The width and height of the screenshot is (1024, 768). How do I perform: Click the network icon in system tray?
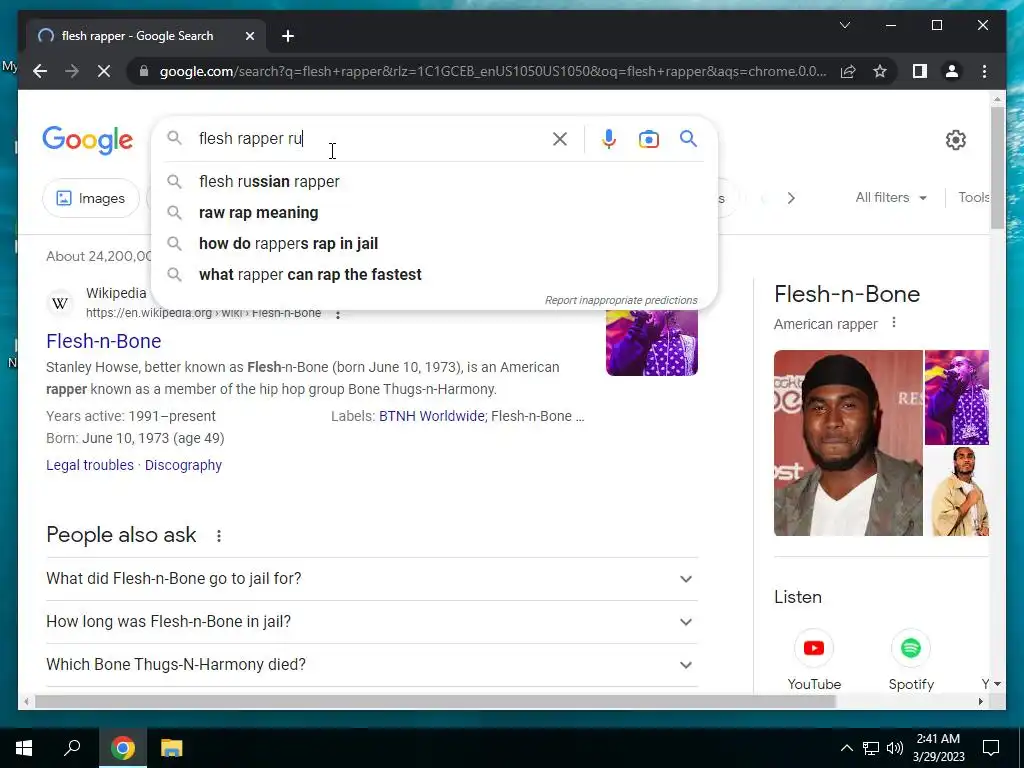point(871,748)
